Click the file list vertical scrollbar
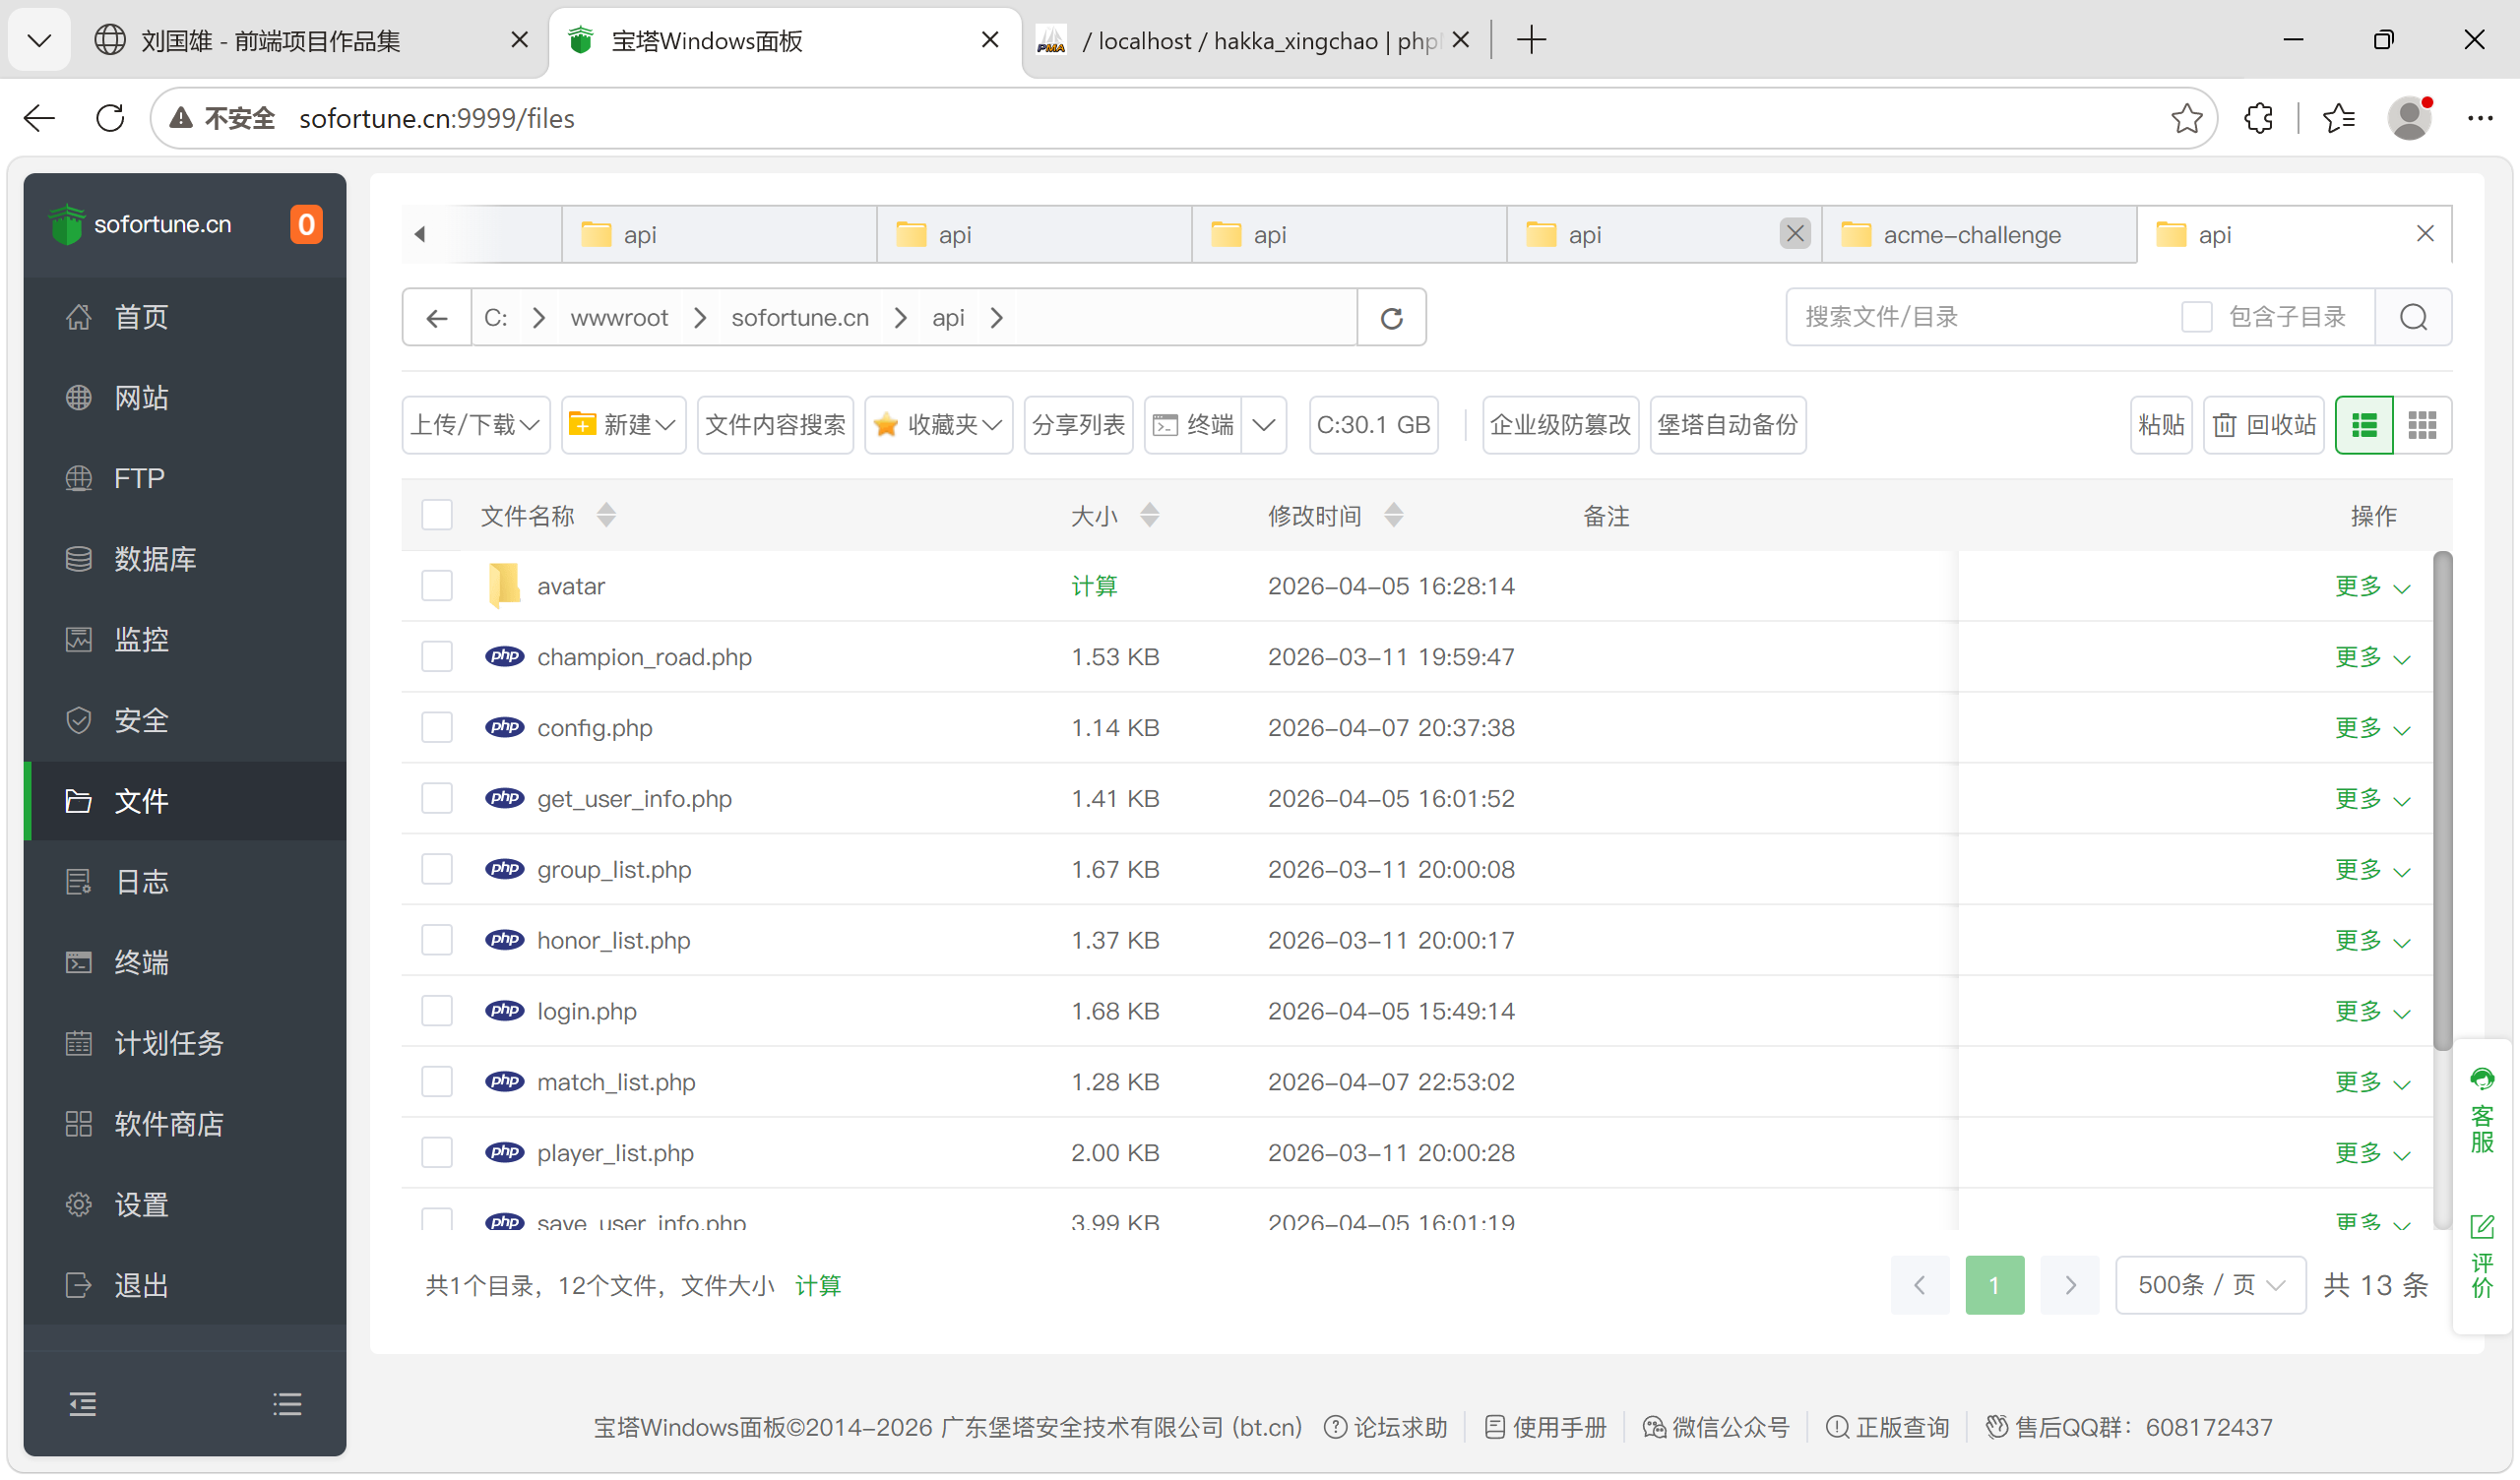The height and width of the screenshot is (1480, 2520). tap(2442, 801)
